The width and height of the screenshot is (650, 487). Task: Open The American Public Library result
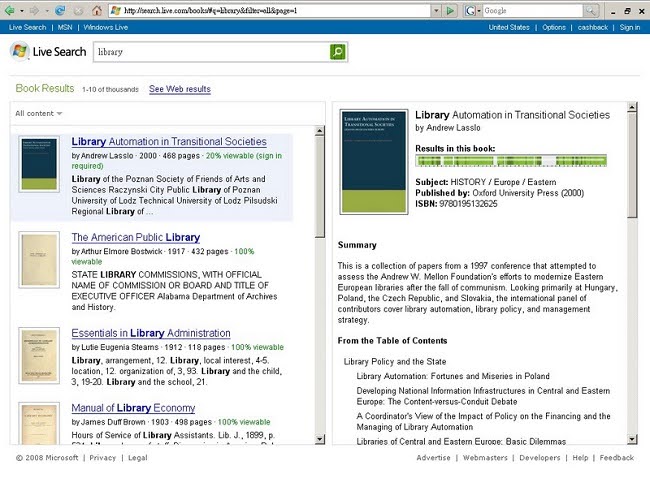[x=135, y=238]
